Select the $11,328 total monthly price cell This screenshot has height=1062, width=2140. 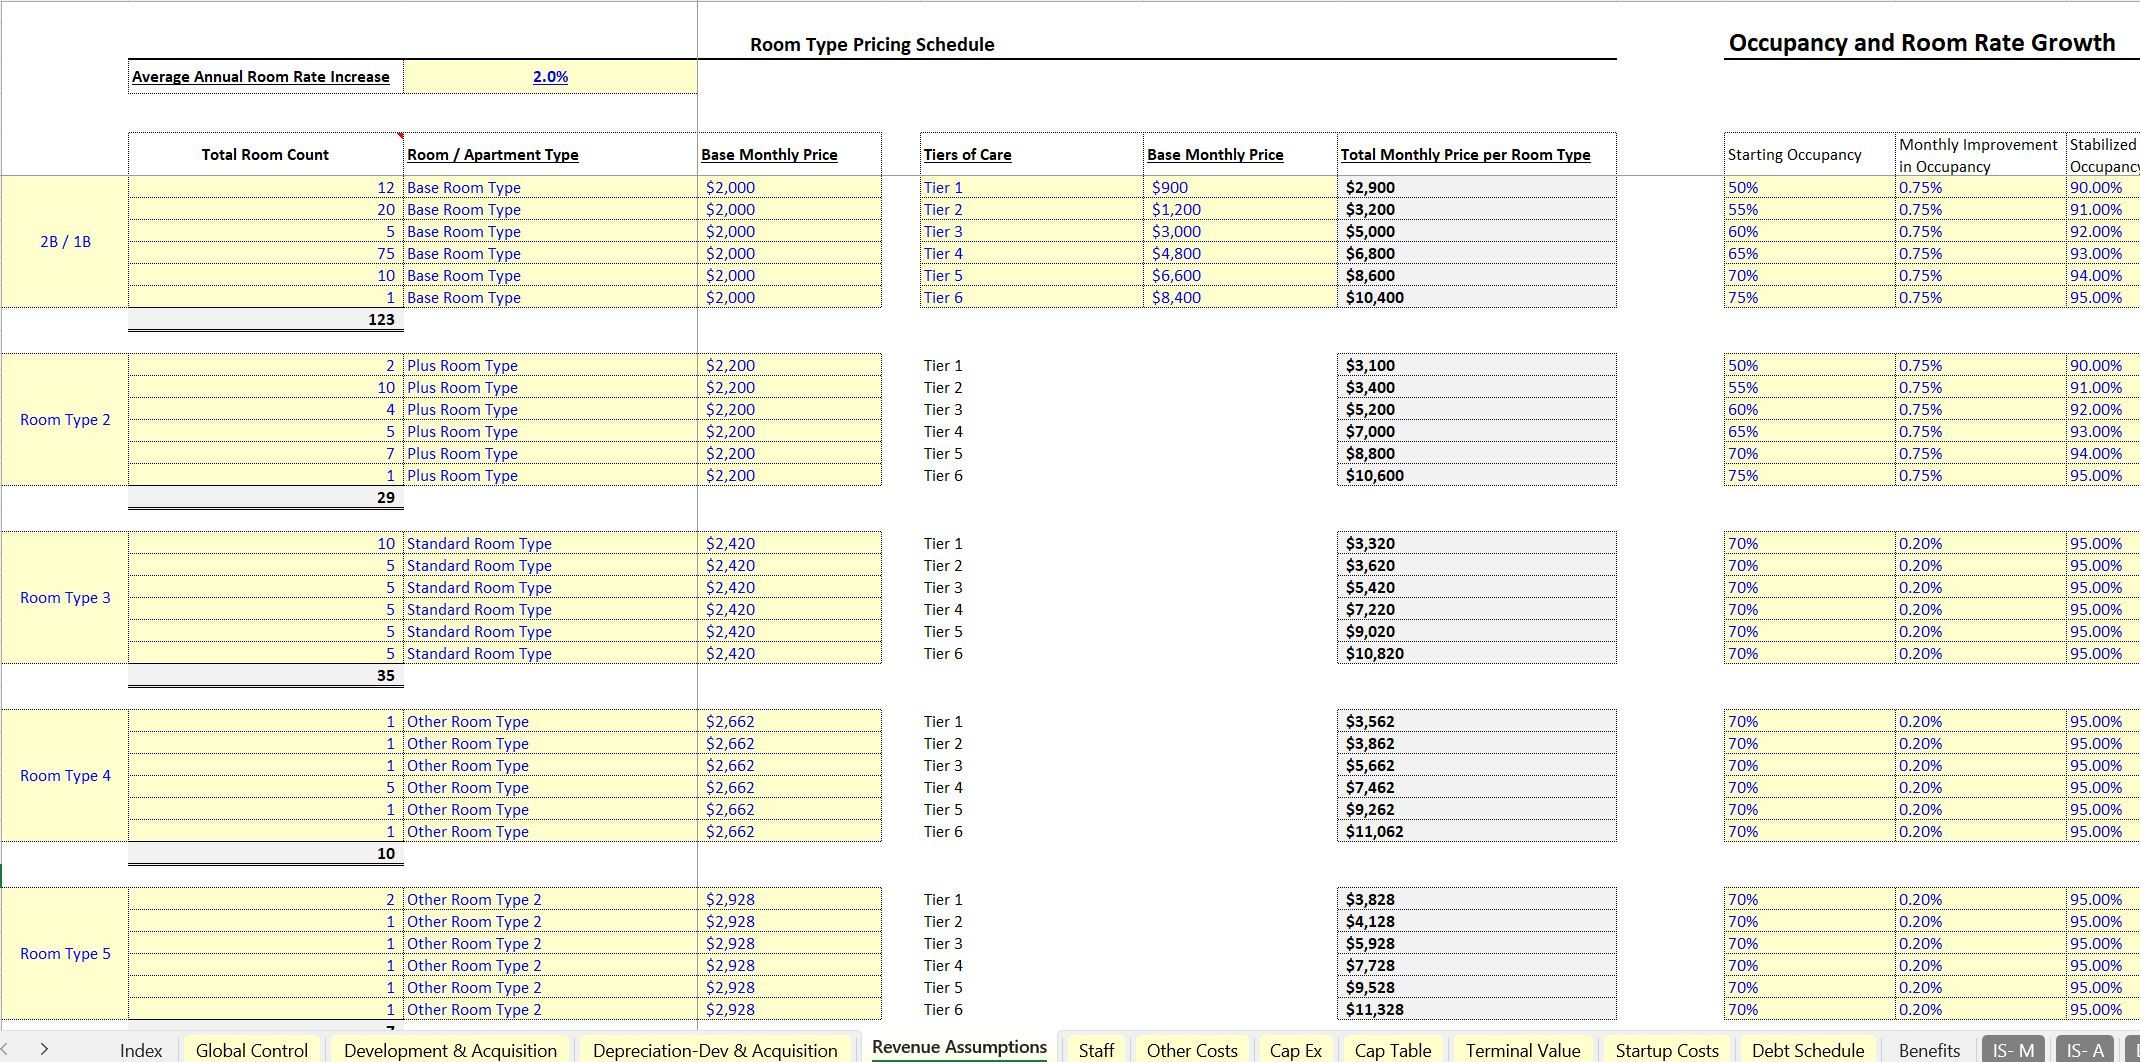coord(1477,1010)
